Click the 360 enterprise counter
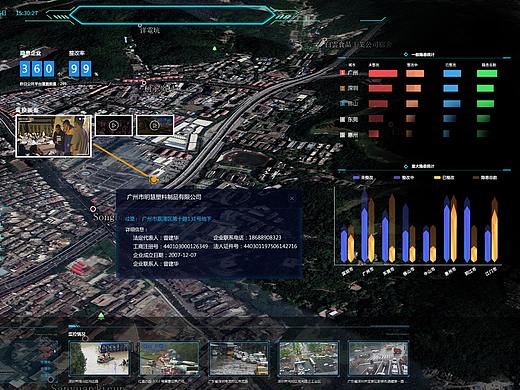 pos(37,69)
